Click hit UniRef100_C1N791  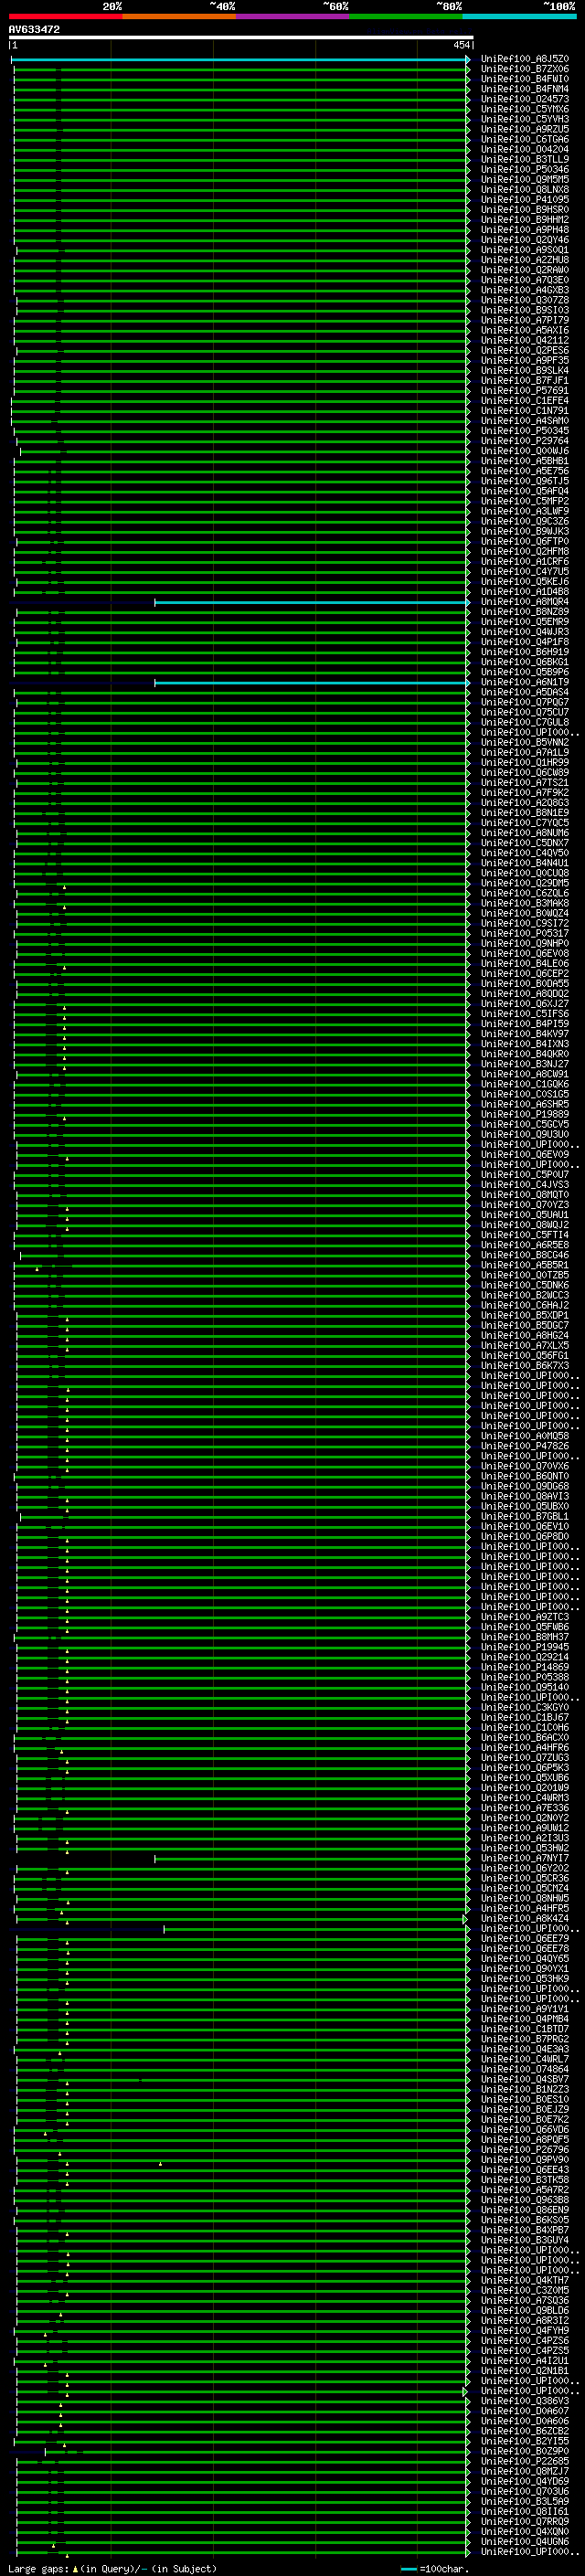click(525, 411)
